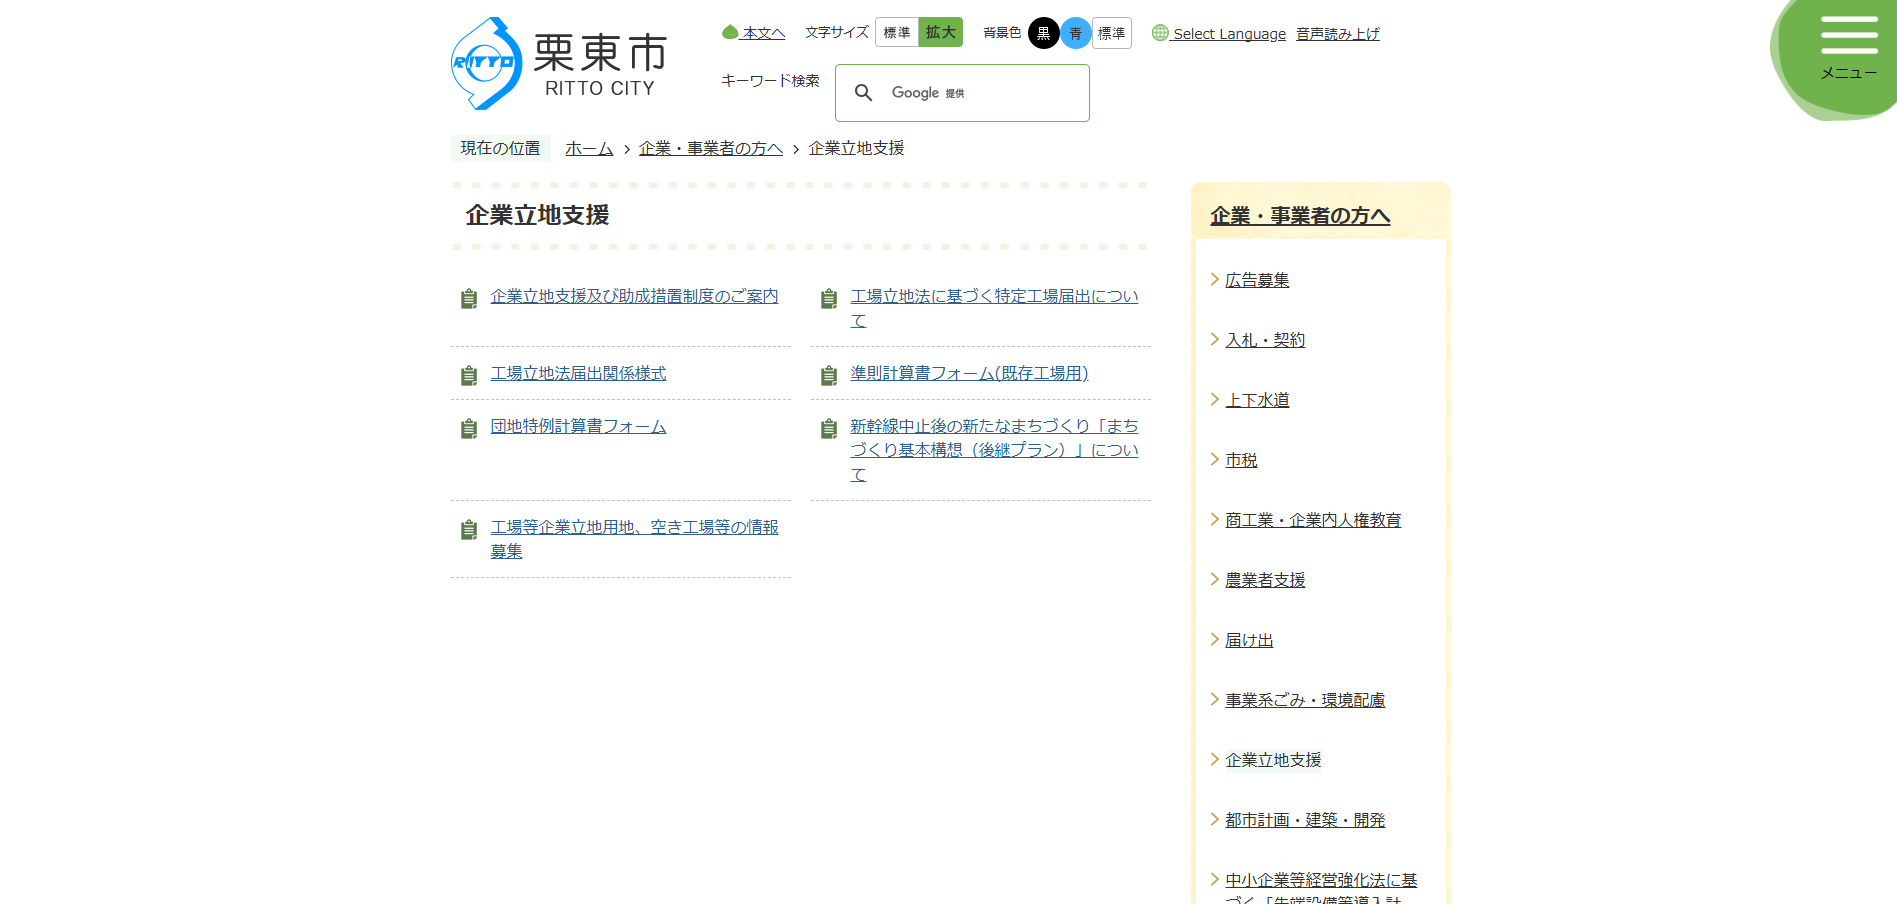The image size is (1897, 904).
Task: Click chevron before 商工業・企業内人権教育
Action: tap(1215, 519)
